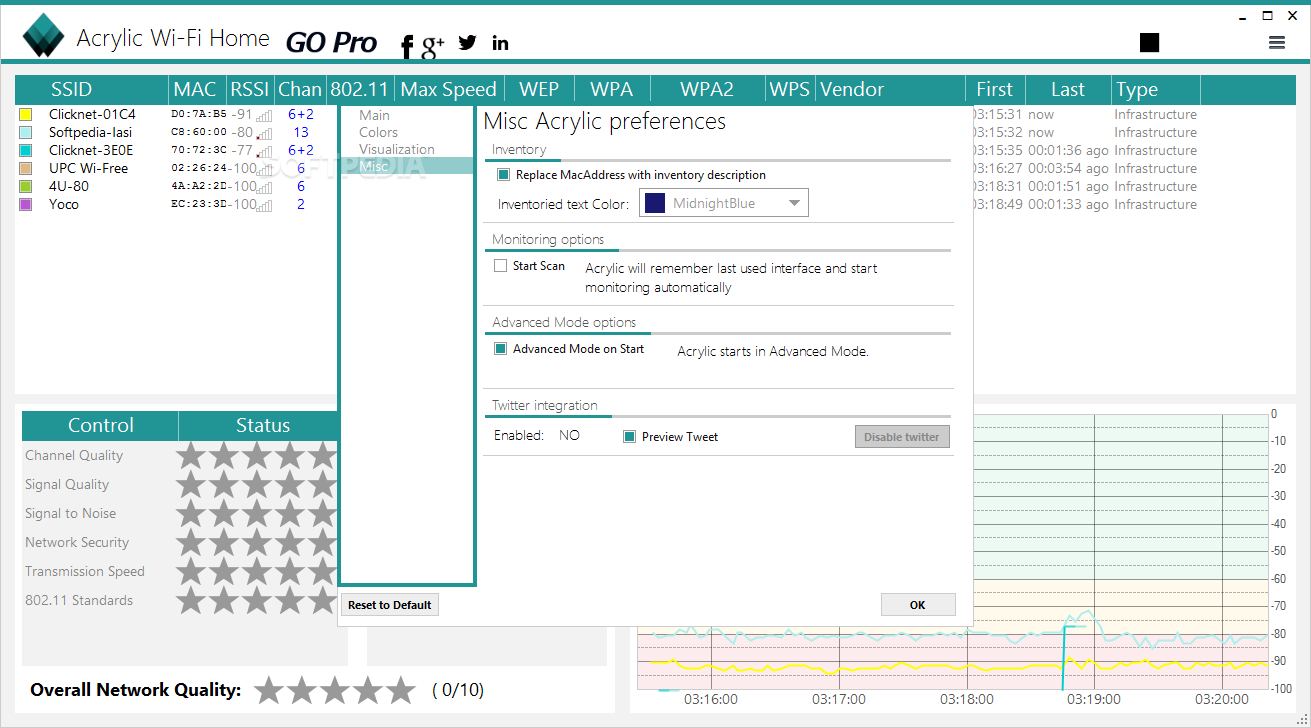Sort by the First column header

995,89
